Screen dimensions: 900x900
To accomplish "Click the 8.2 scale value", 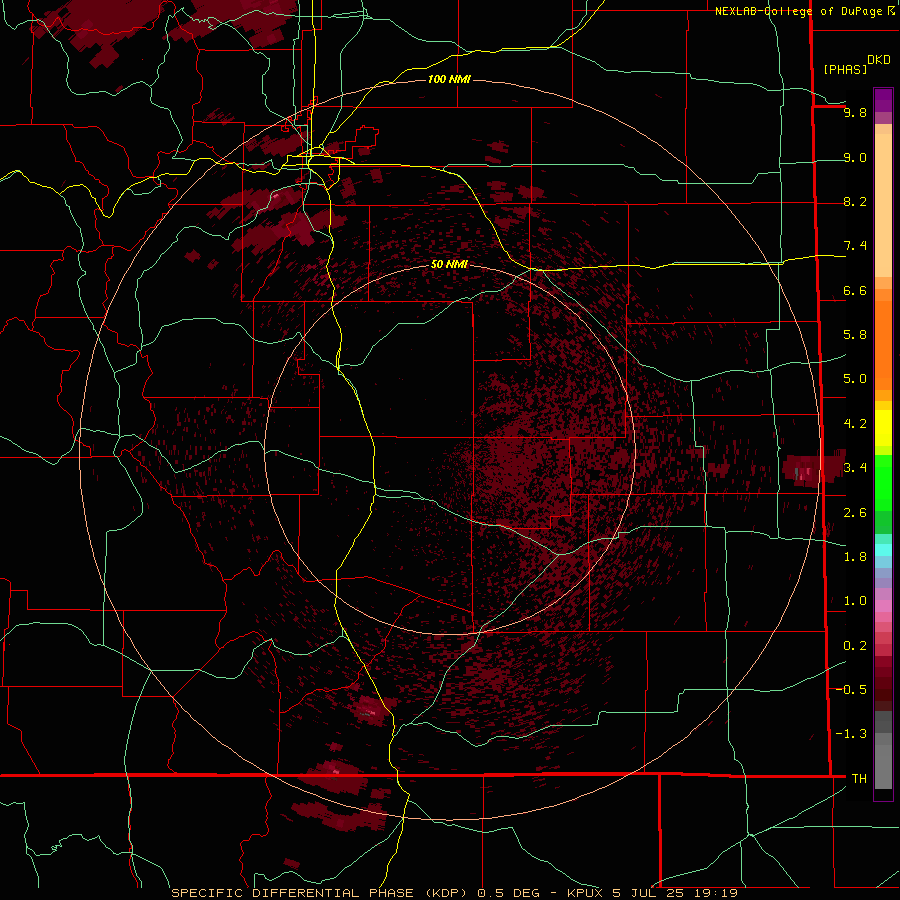I will pyautogui.click(x=855, y=201).
